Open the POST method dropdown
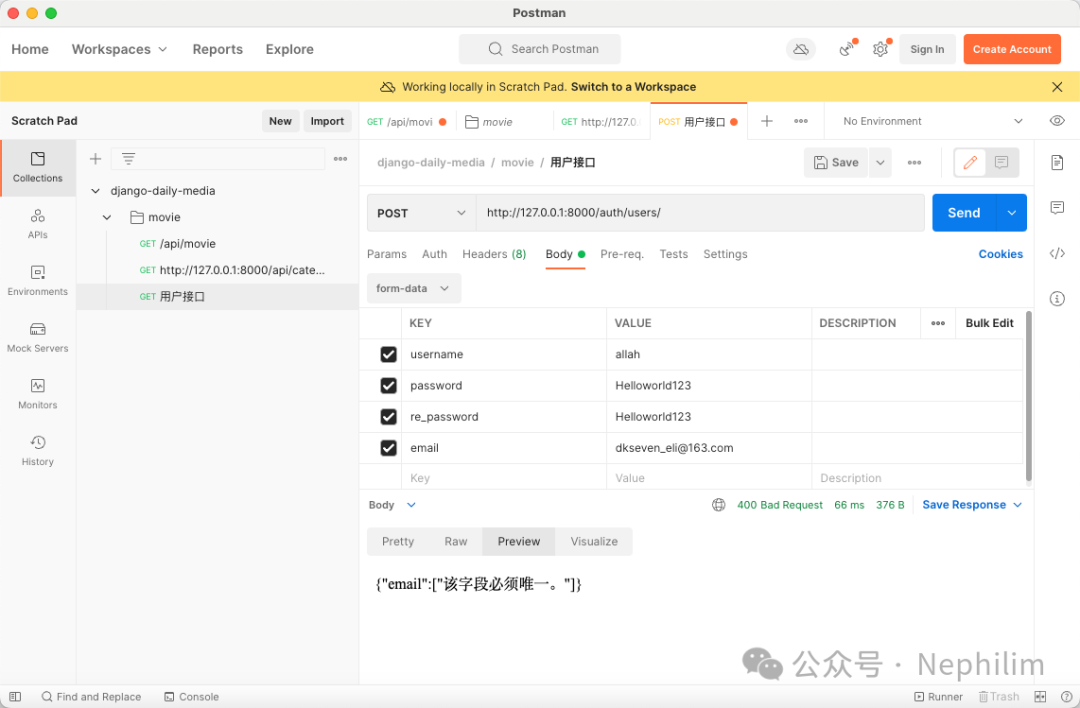The width and height of the screenshot is (1080, 708). [x=422, y=213]
